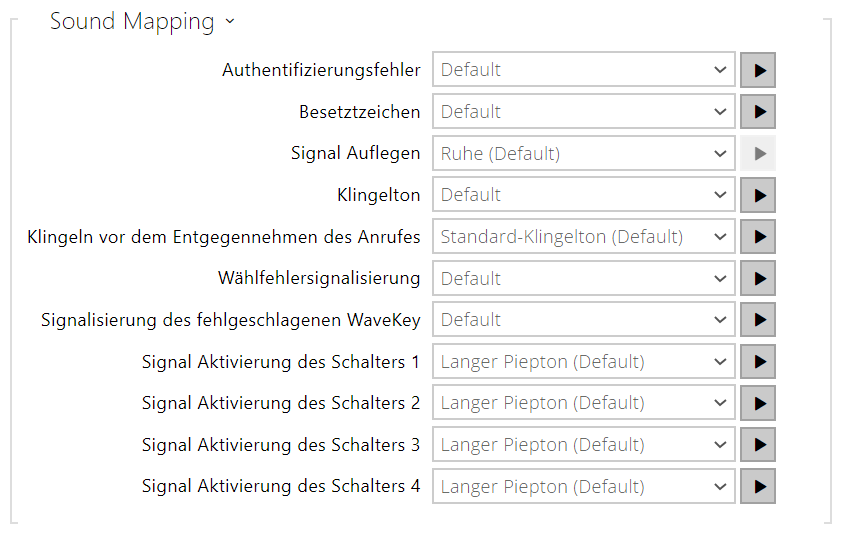The image size is (843, 540).
Task: Play the Standard-Klingelton preview before call pickup
Action: 758,237
